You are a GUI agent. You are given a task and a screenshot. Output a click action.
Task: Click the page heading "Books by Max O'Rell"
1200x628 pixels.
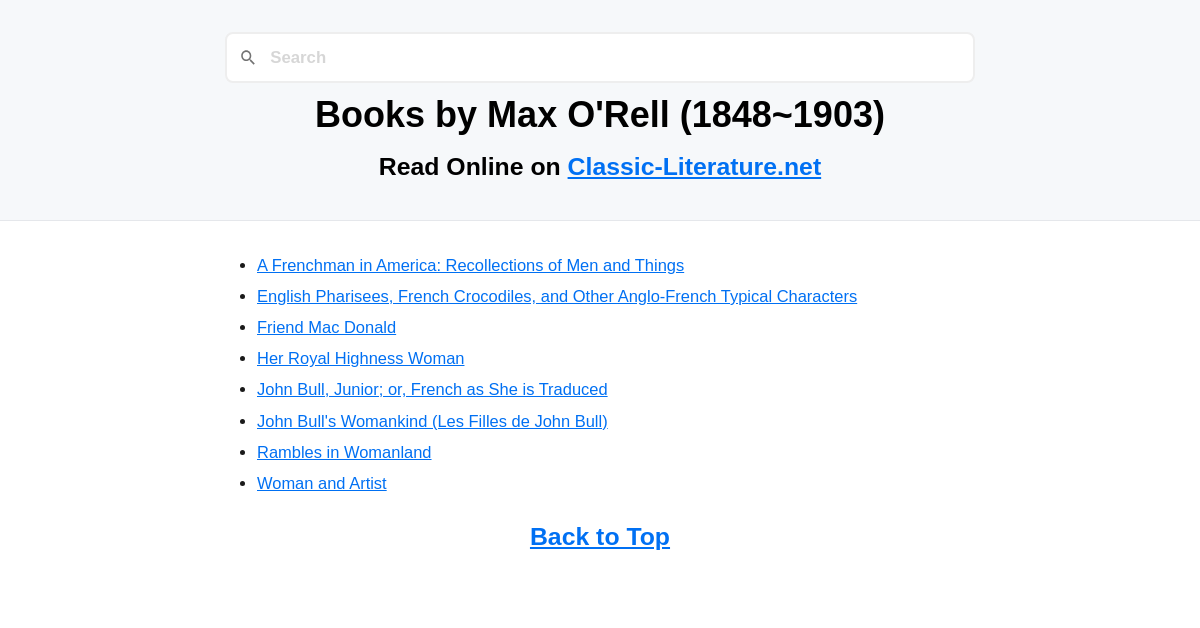(600, 114)
